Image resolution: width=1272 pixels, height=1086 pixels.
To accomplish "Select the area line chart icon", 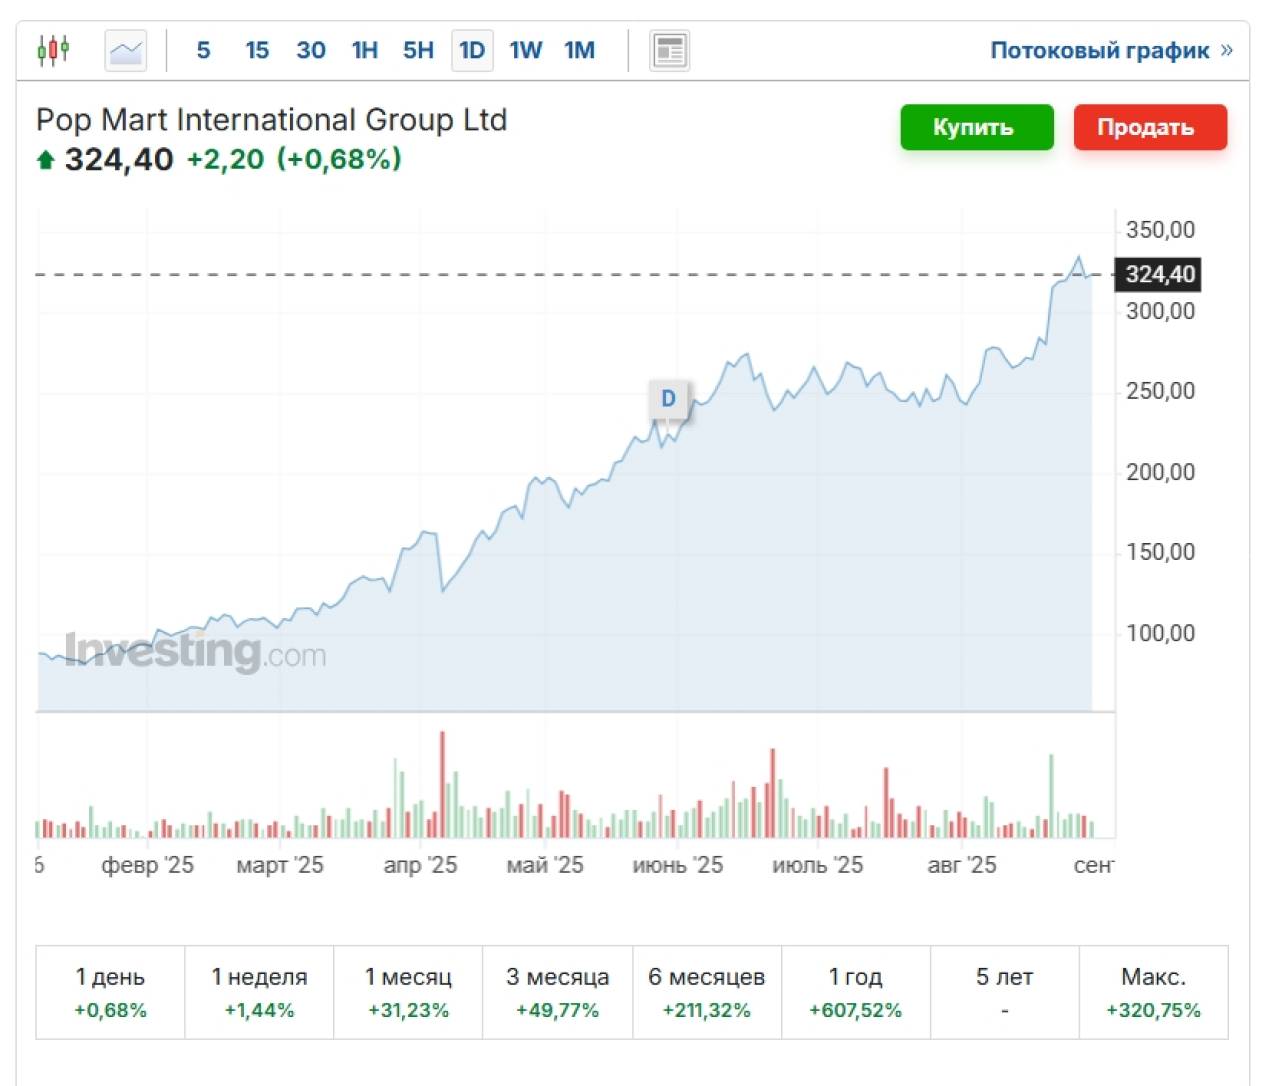I will pos(126,50).
